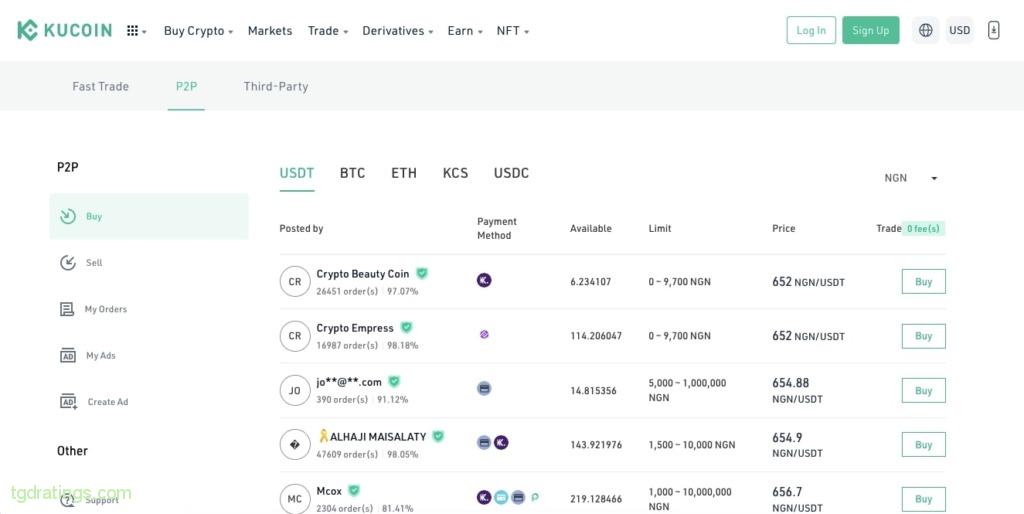The width and height of the screenshot is (1024, 514).
Task: Expand the Derivatives dropdown
Action: click(x=398, y=31)
